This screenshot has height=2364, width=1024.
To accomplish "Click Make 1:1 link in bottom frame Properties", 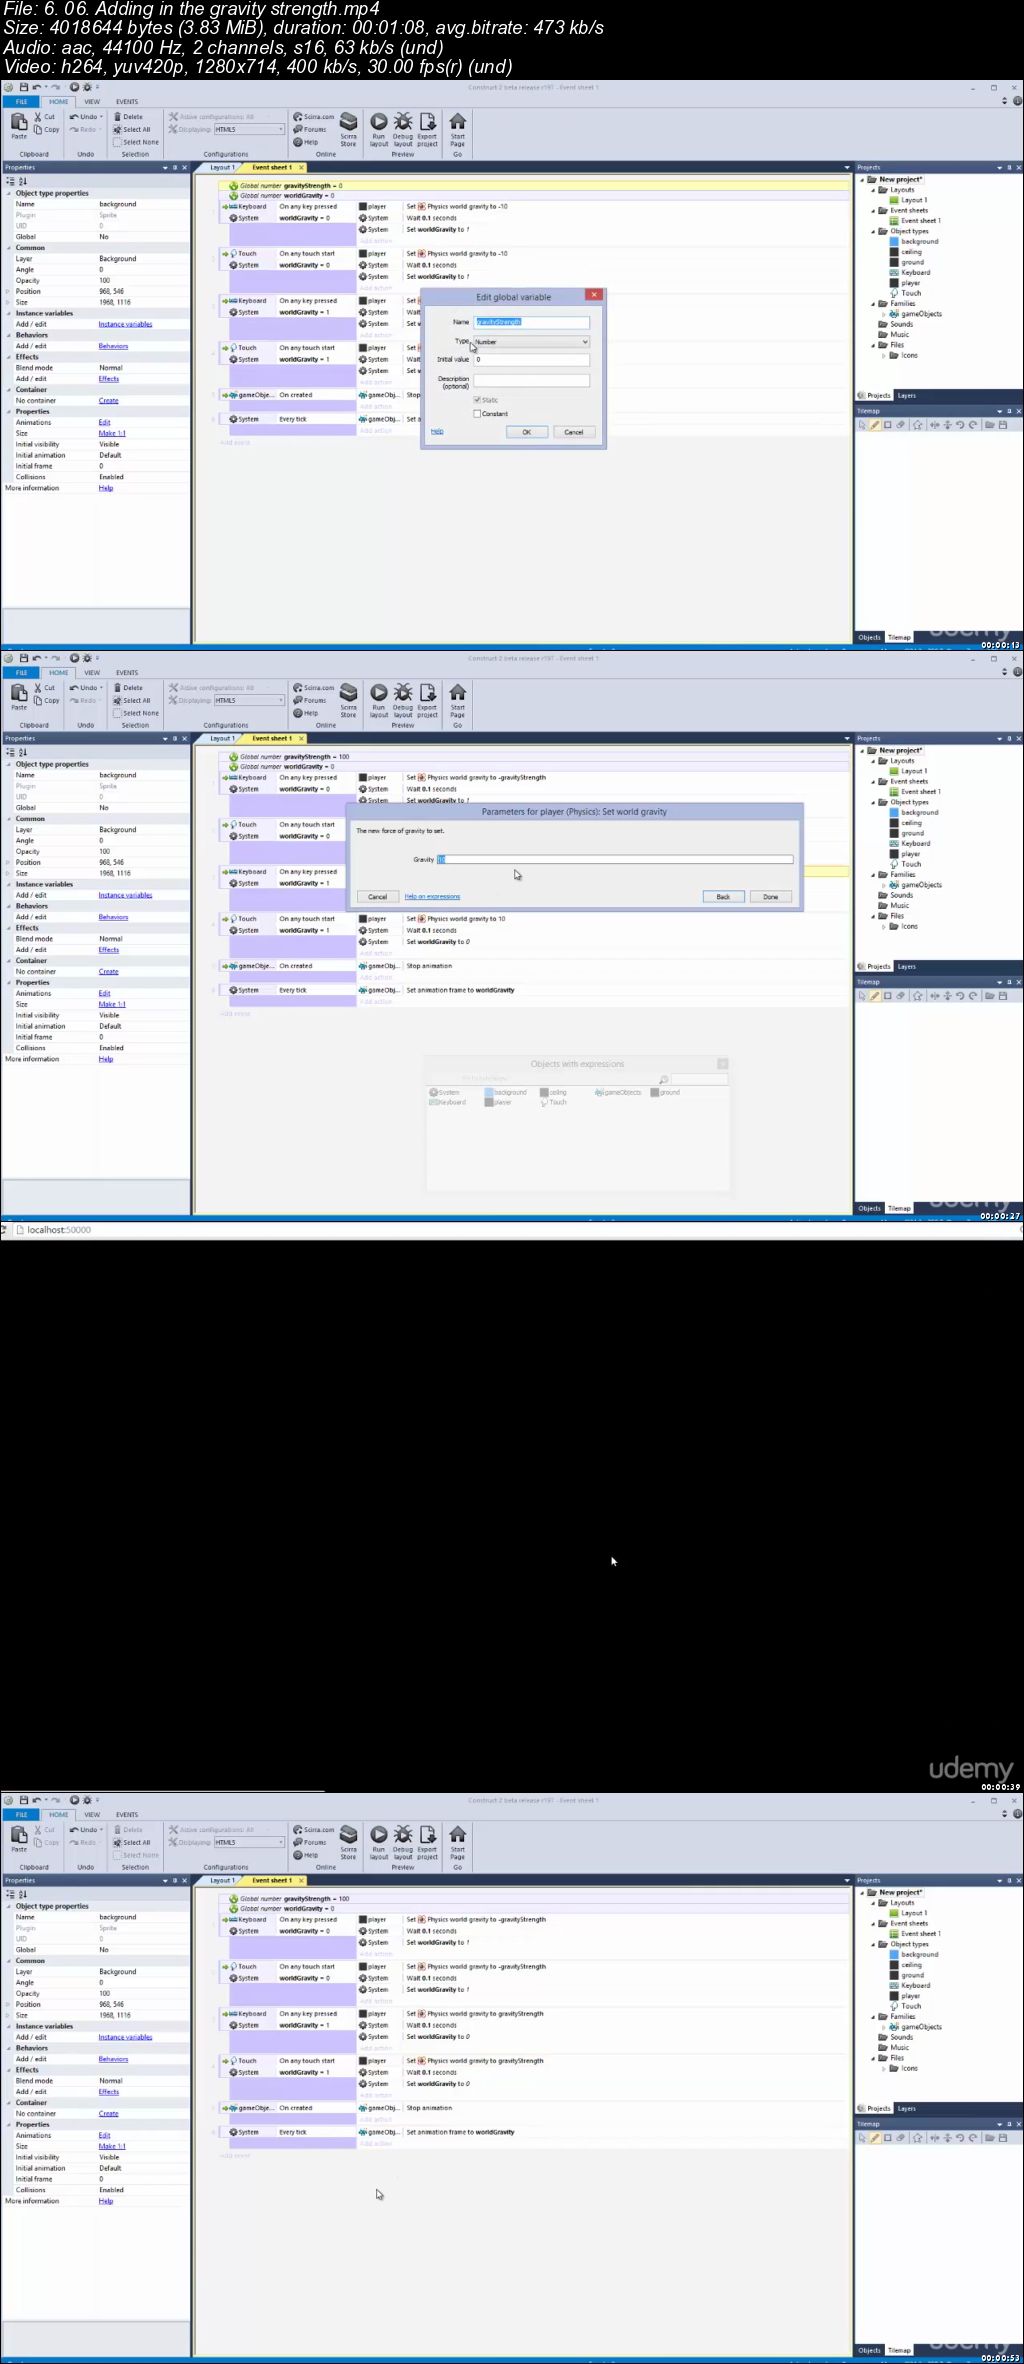I will pos(112,2146).
